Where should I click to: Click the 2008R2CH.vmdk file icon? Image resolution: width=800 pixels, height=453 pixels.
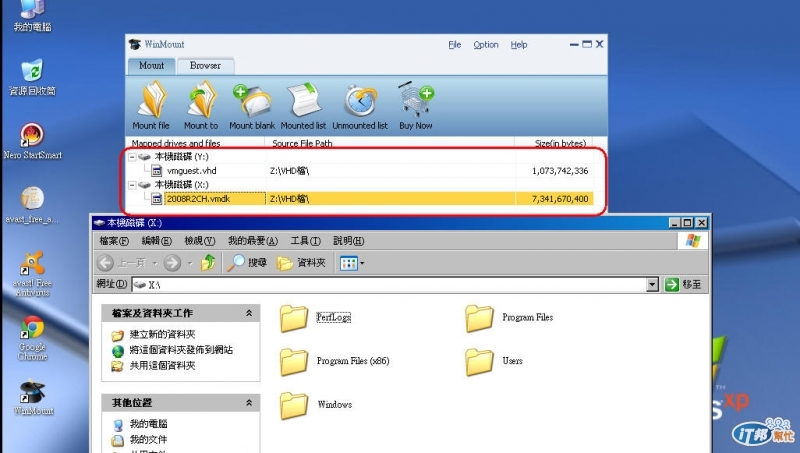tap(157, 199)
